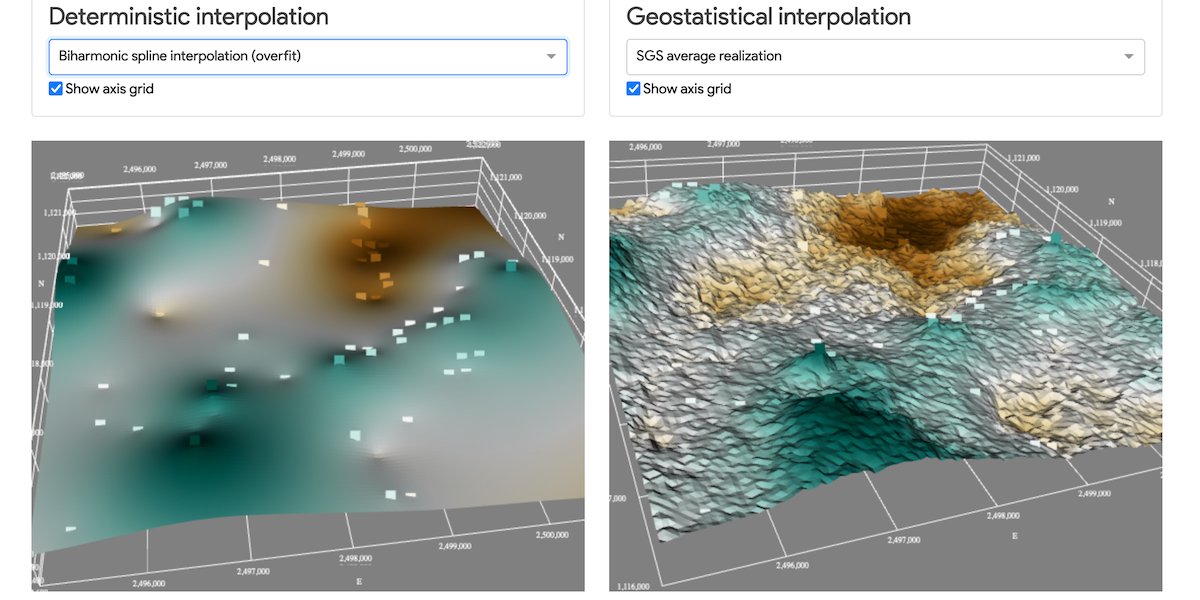The width and height of the screenshot is (1200, 600).
Task: Click the "Geostatistical interpolation" heading
Action: 768,16
